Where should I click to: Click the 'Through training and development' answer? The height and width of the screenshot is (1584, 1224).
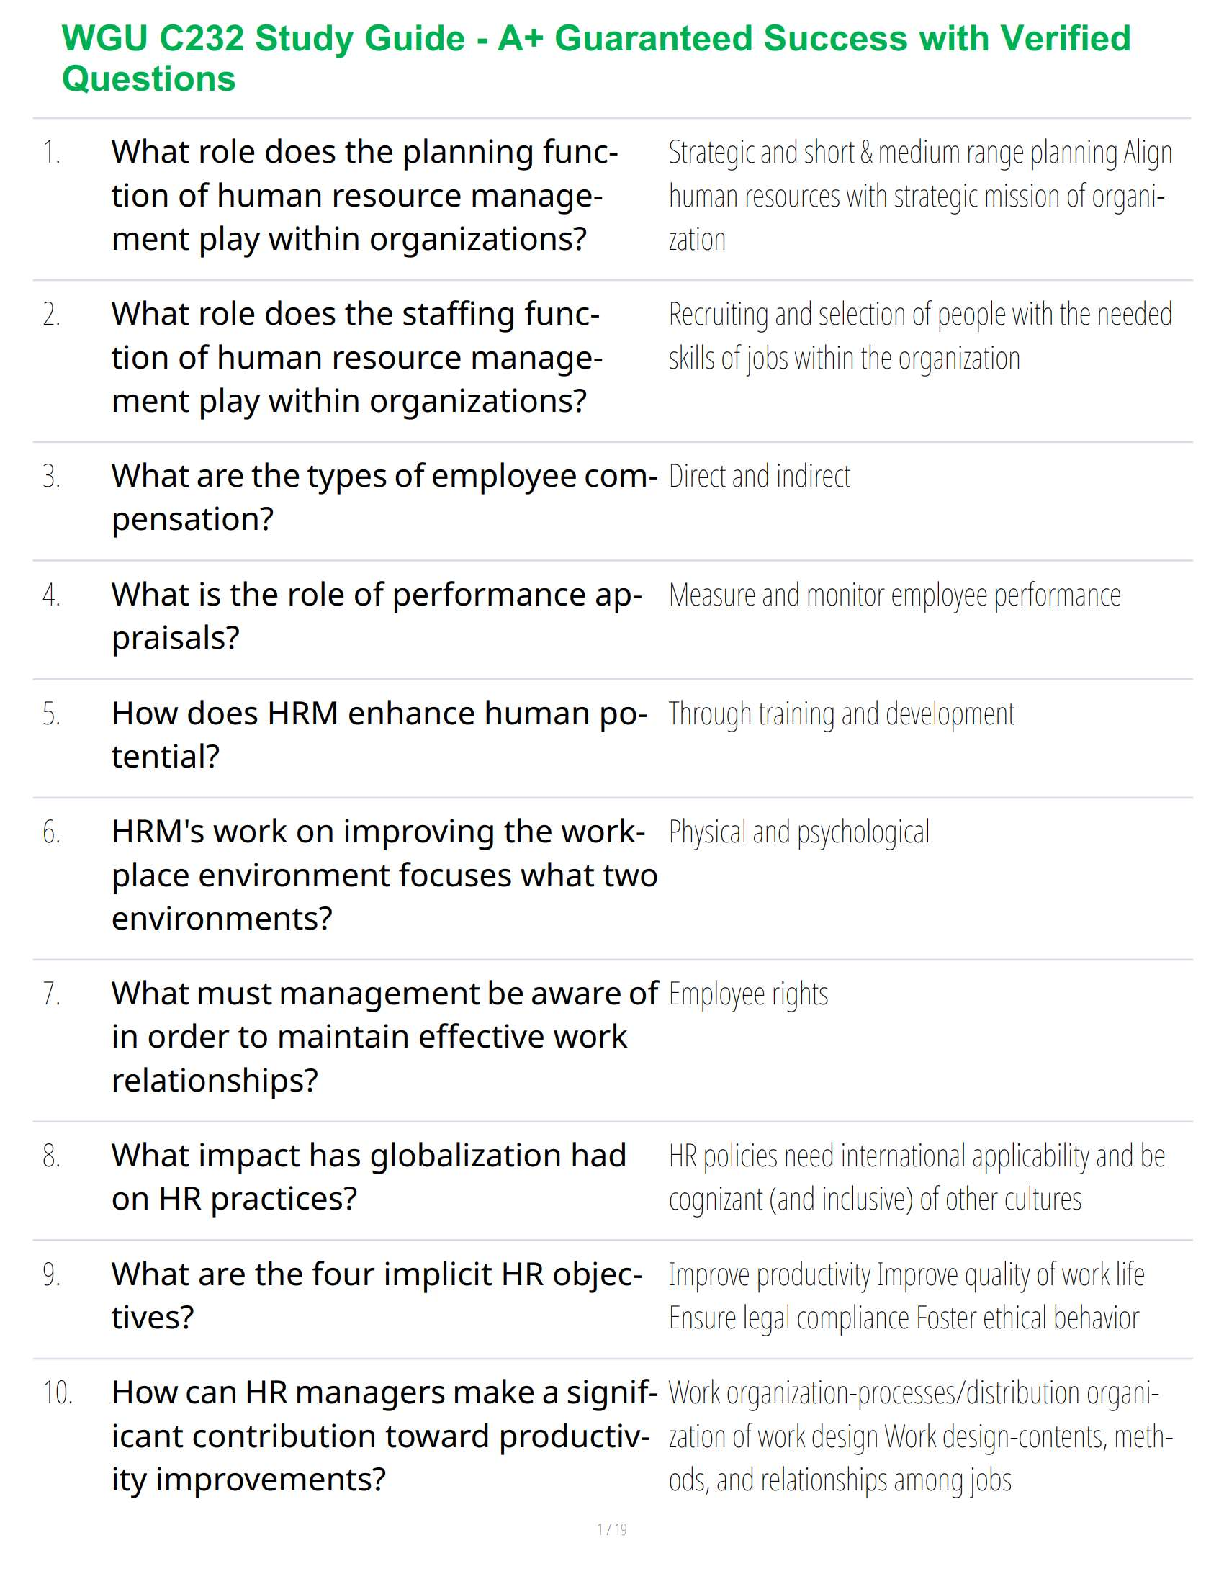click(x=840, y=714)
